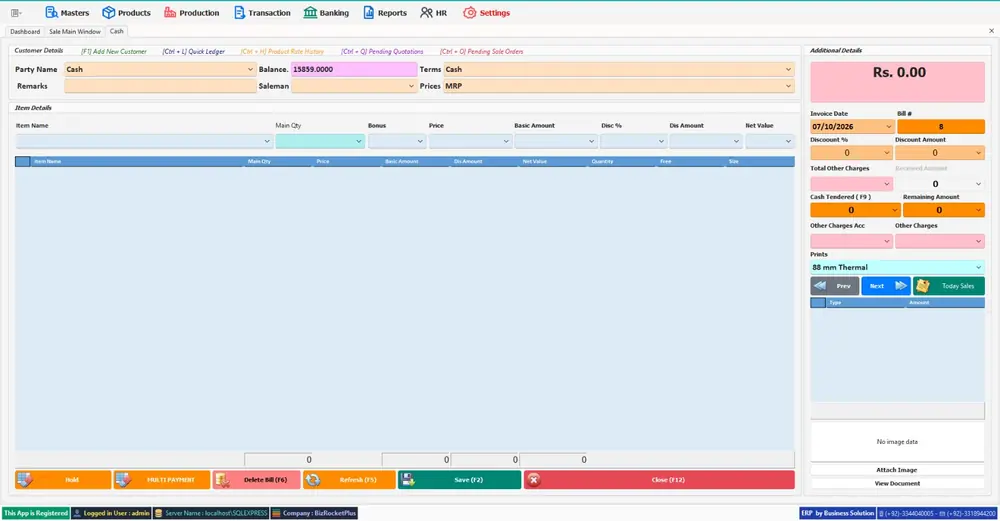1000x521 pixels.
Task: Switch to the Sale Main Window tab
Action: click(x=75, y=31)
